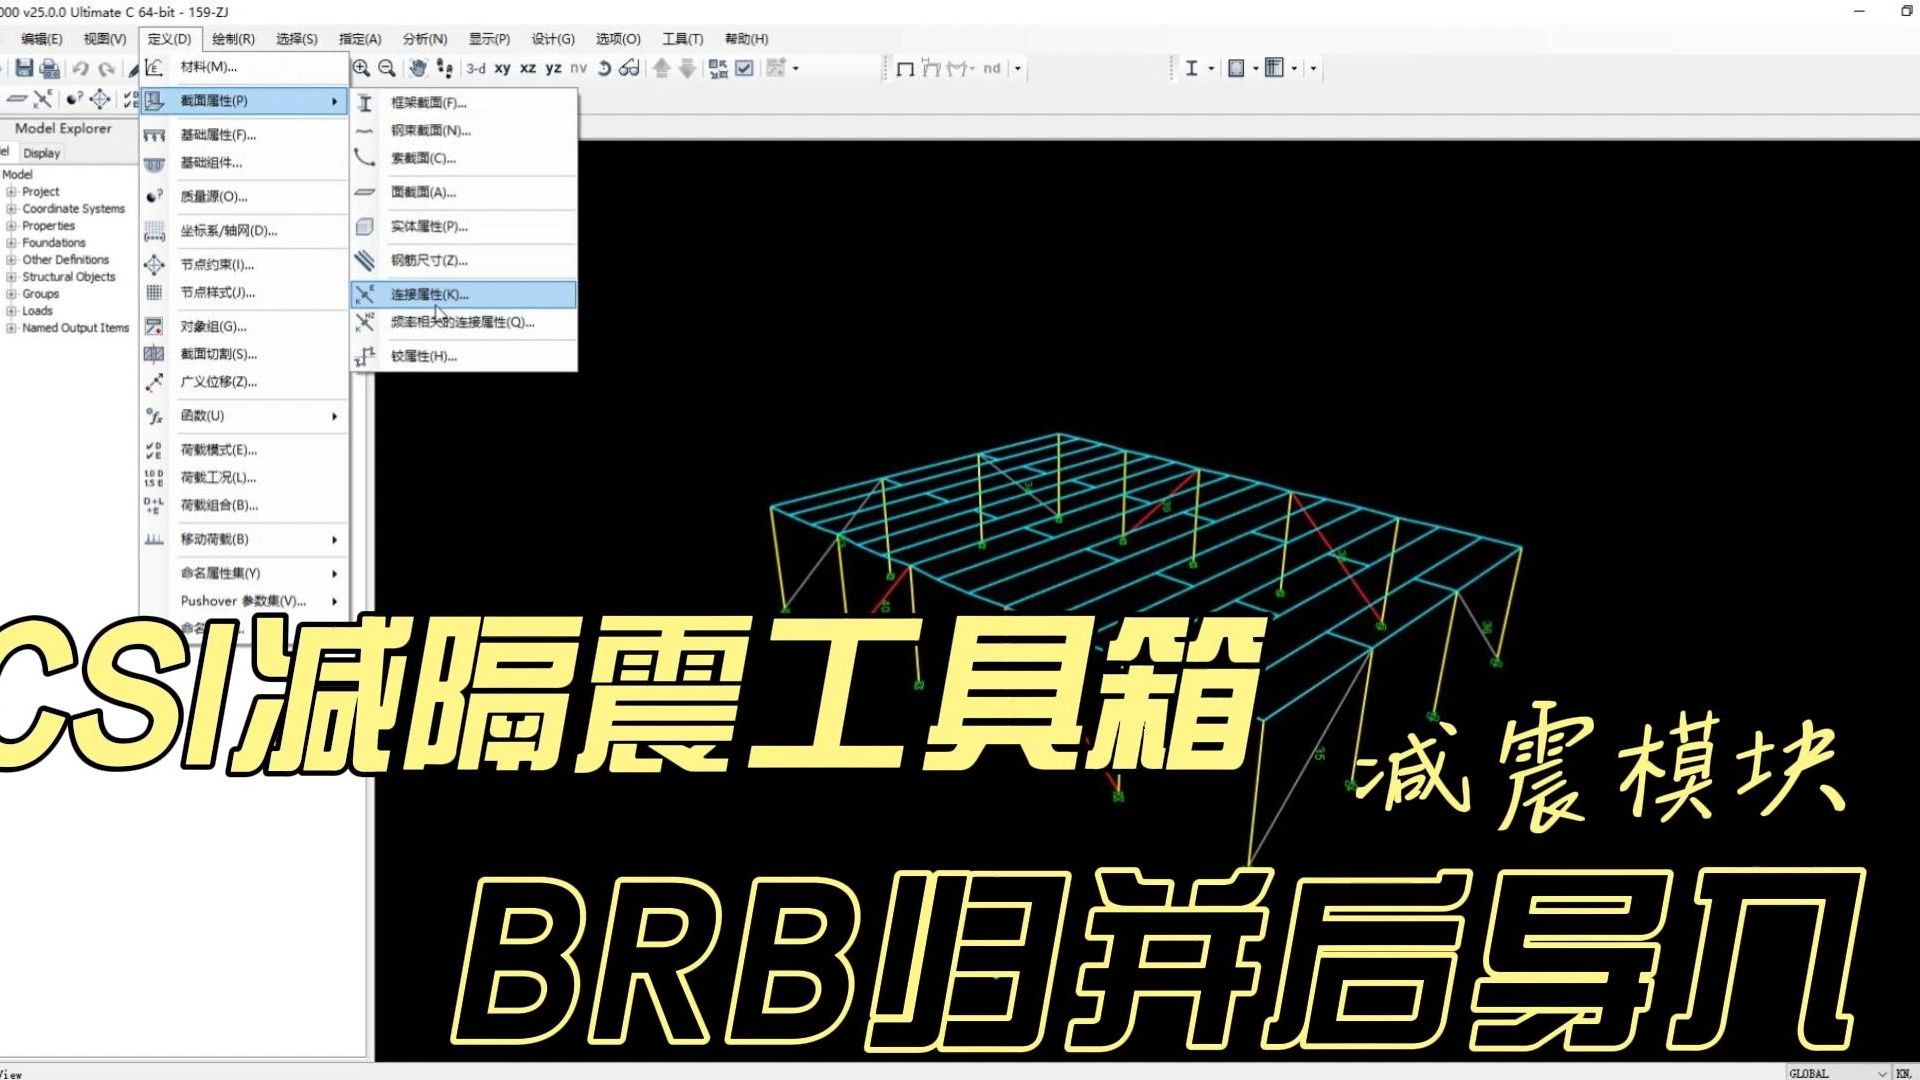Screen dimensions: 1920x1080
Task: Expand the Project tree node
Action: (11, 192)
